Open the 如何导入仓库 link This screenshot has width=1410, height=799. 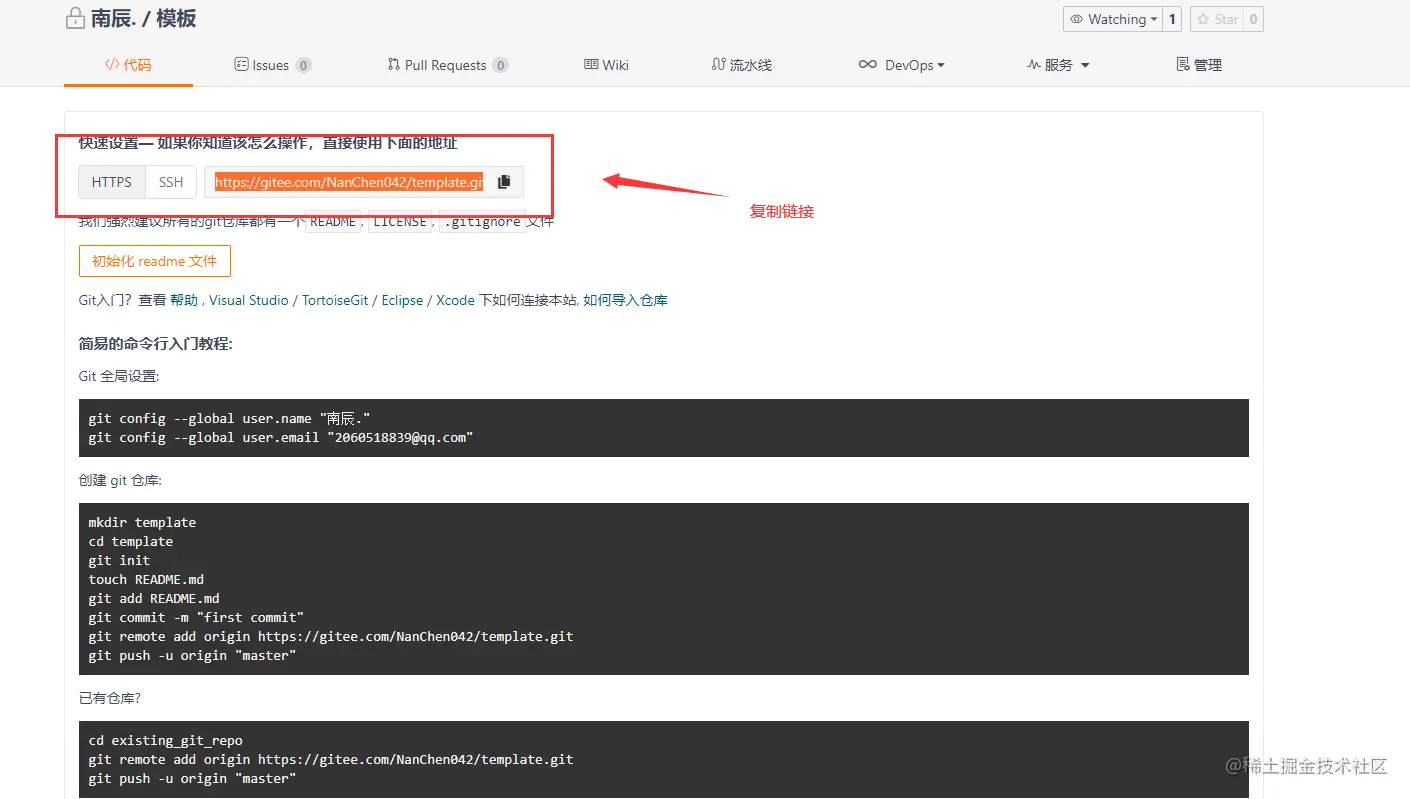(625, 300)
